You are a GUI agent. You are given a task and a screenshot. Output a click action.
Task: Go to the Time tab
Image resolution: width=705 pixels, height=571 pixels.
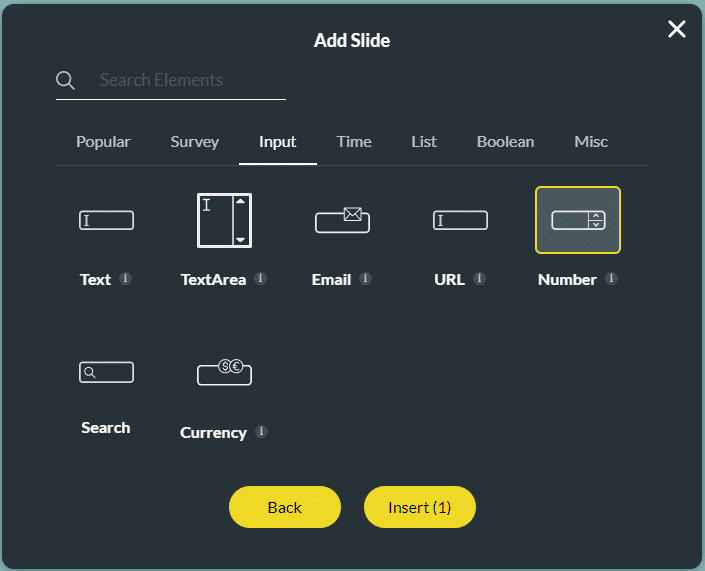(354, 142)
